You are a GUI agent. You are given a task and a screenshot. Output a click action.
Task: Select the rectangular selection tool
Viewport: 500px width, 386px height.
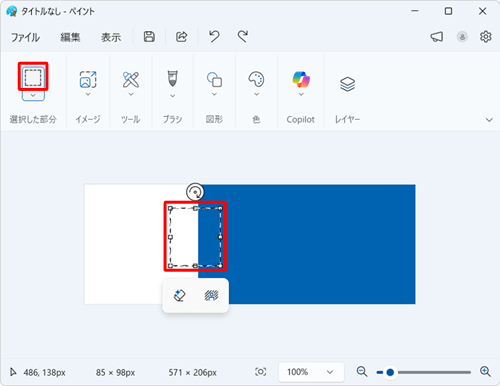pyautogui.click(x=33, y=77)
